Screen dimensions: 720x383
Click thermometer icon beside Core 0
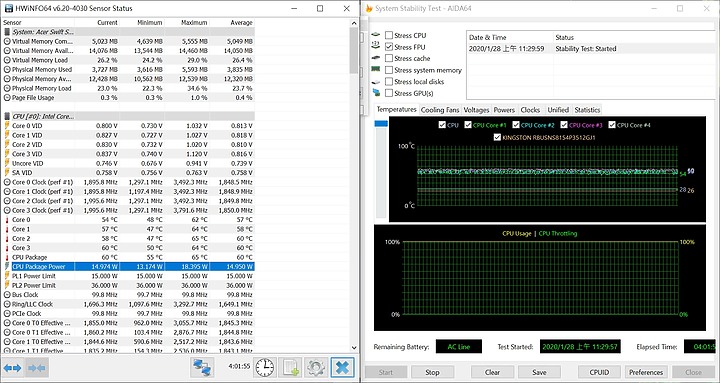tap(7, 220)
